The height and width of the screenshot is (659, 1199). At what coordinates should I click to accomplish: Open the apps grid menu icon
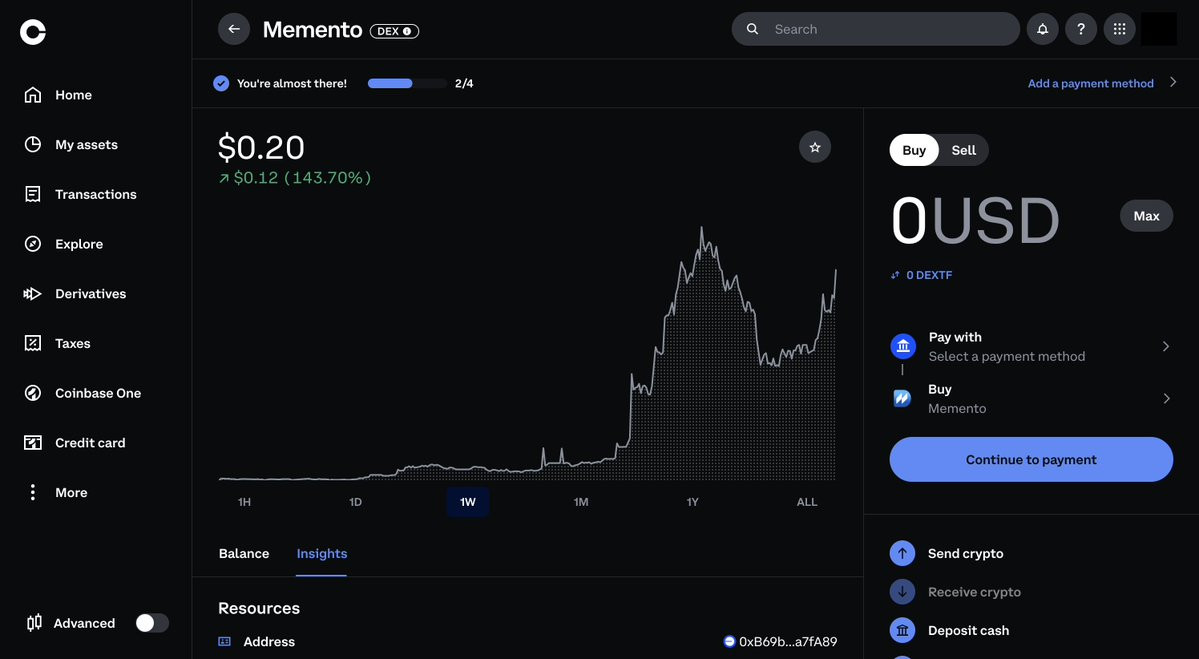[1119, 29]
